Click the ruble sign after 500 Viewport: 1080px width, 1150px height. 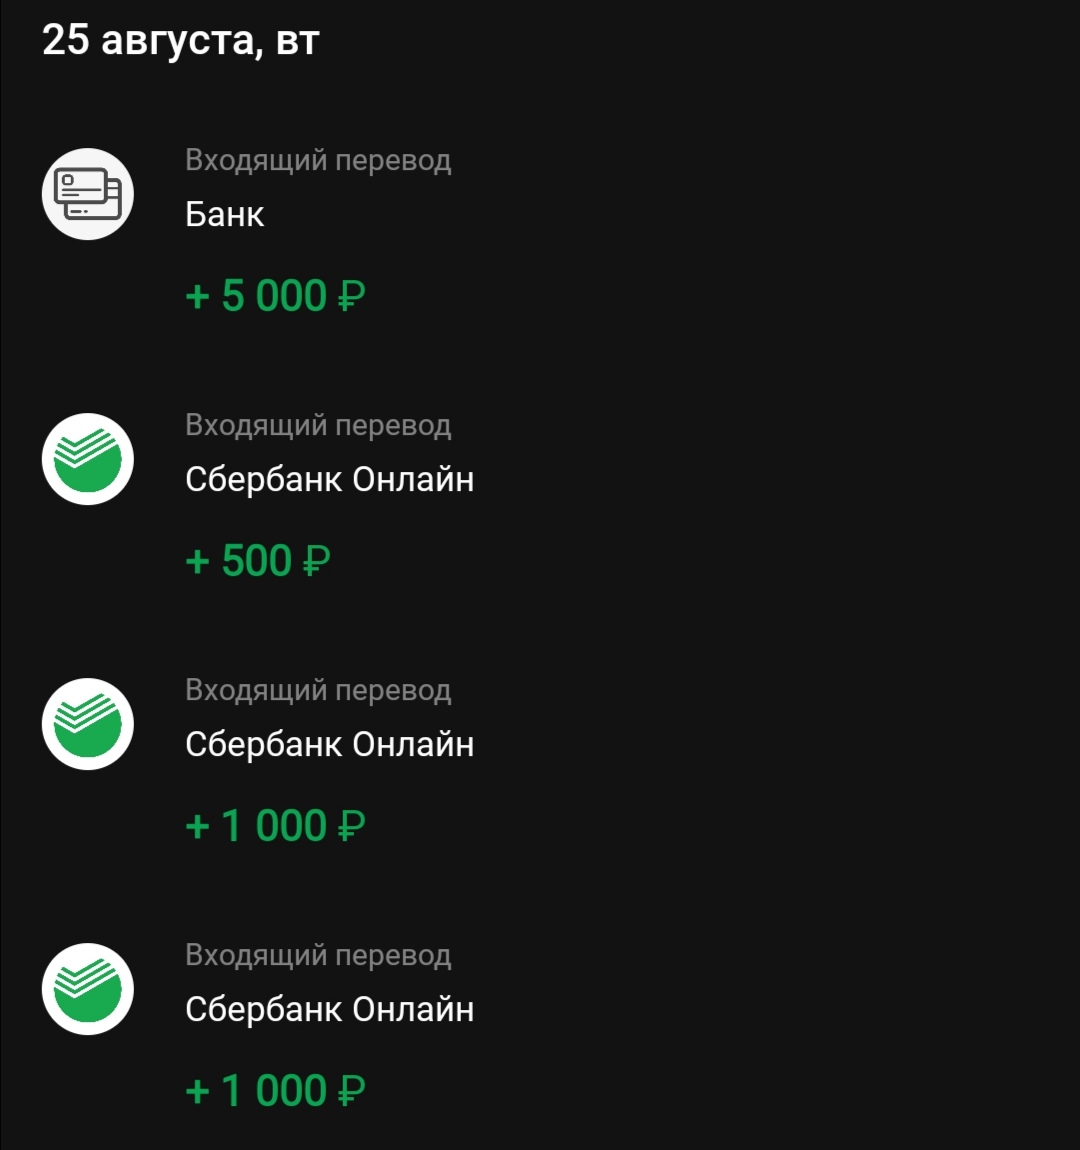316,562
